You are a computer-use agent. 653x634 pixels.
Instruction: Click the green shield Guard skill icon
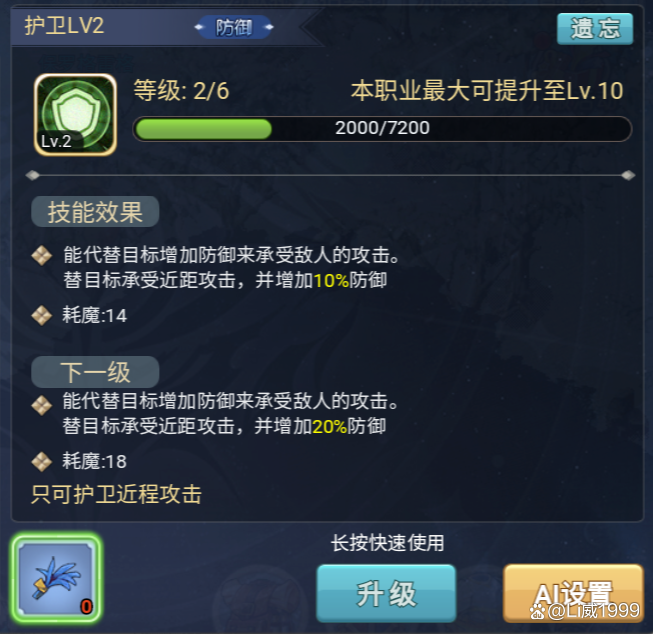tap(75, 115)
